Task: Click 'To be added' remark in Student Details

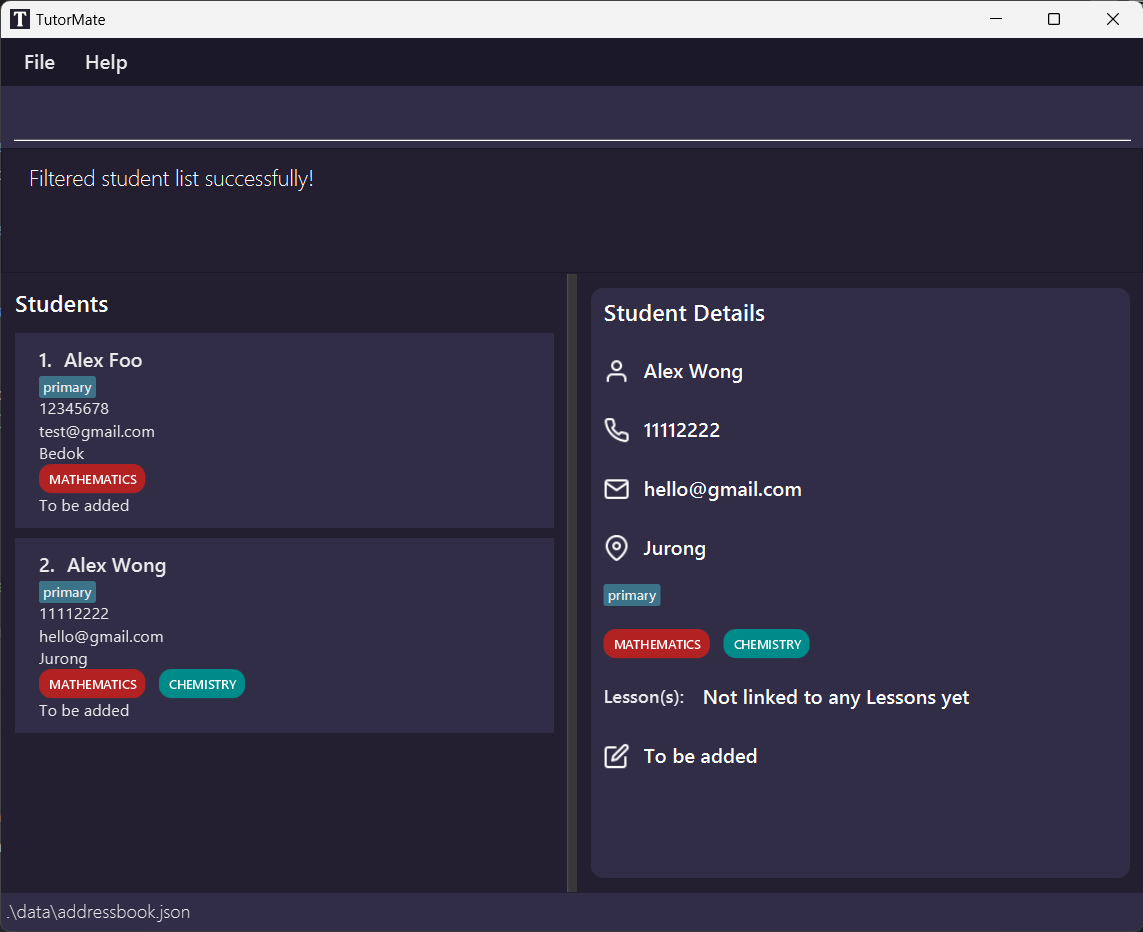Action: [701, 756]
